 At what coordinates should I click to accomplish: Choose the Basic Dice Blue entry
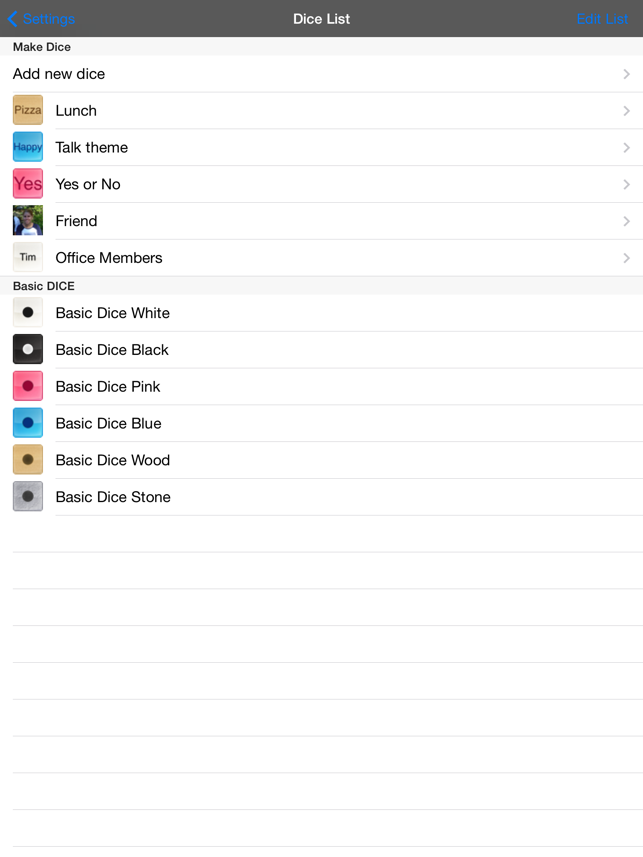(x=322, y=423)
